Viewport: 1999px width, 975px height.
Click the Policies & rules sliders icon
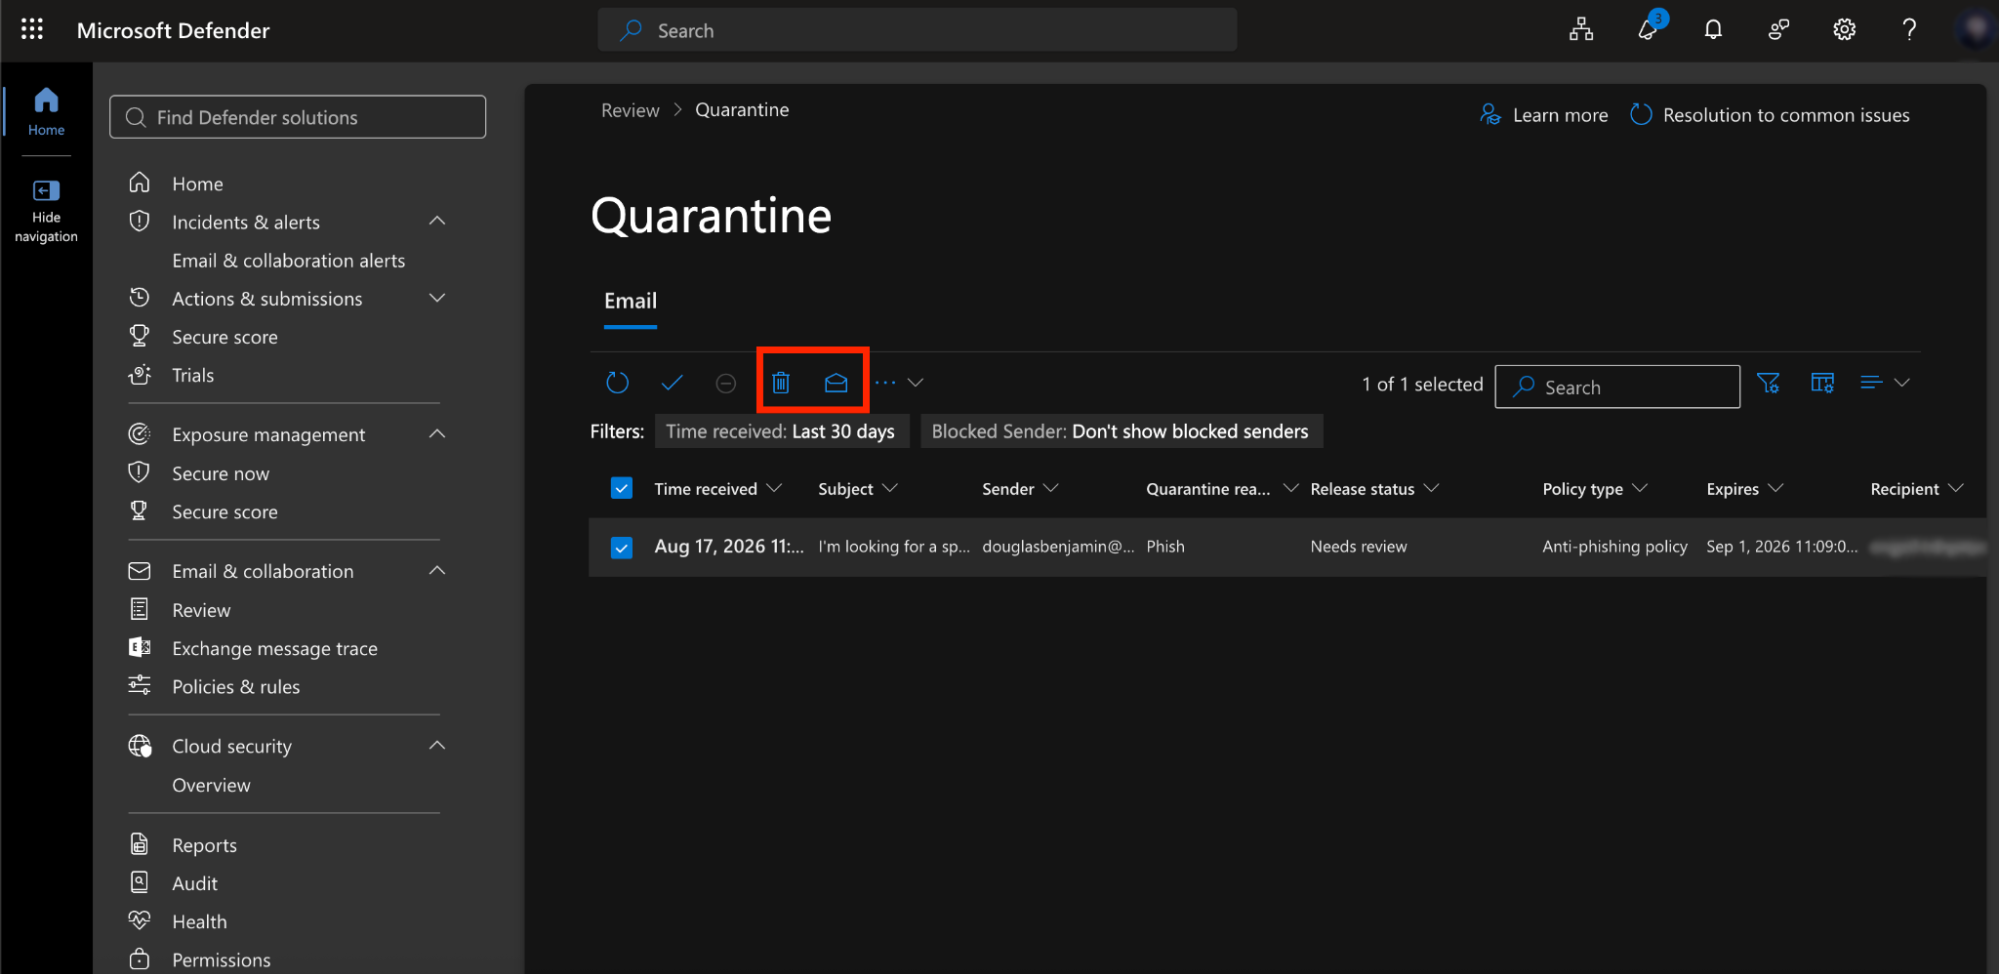[140, 685]
